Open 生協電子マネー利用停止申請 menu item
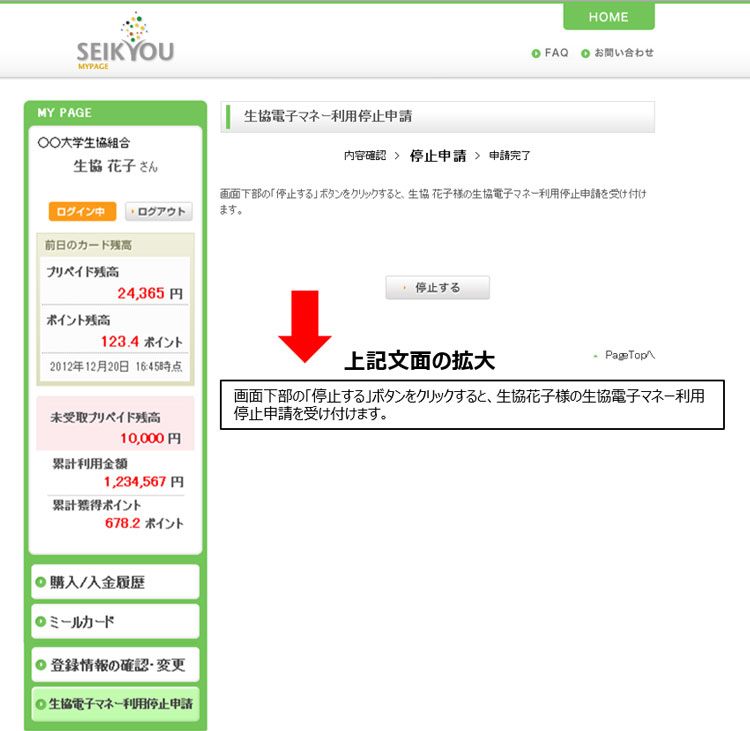This screenshot has height=731, width=750. click(115, 704)
